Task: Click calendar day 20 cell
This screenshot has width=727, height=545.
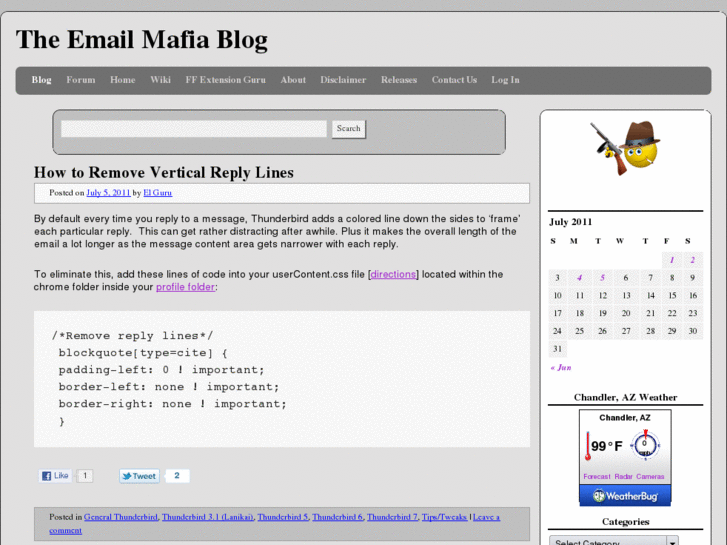Action: (625, 314)
